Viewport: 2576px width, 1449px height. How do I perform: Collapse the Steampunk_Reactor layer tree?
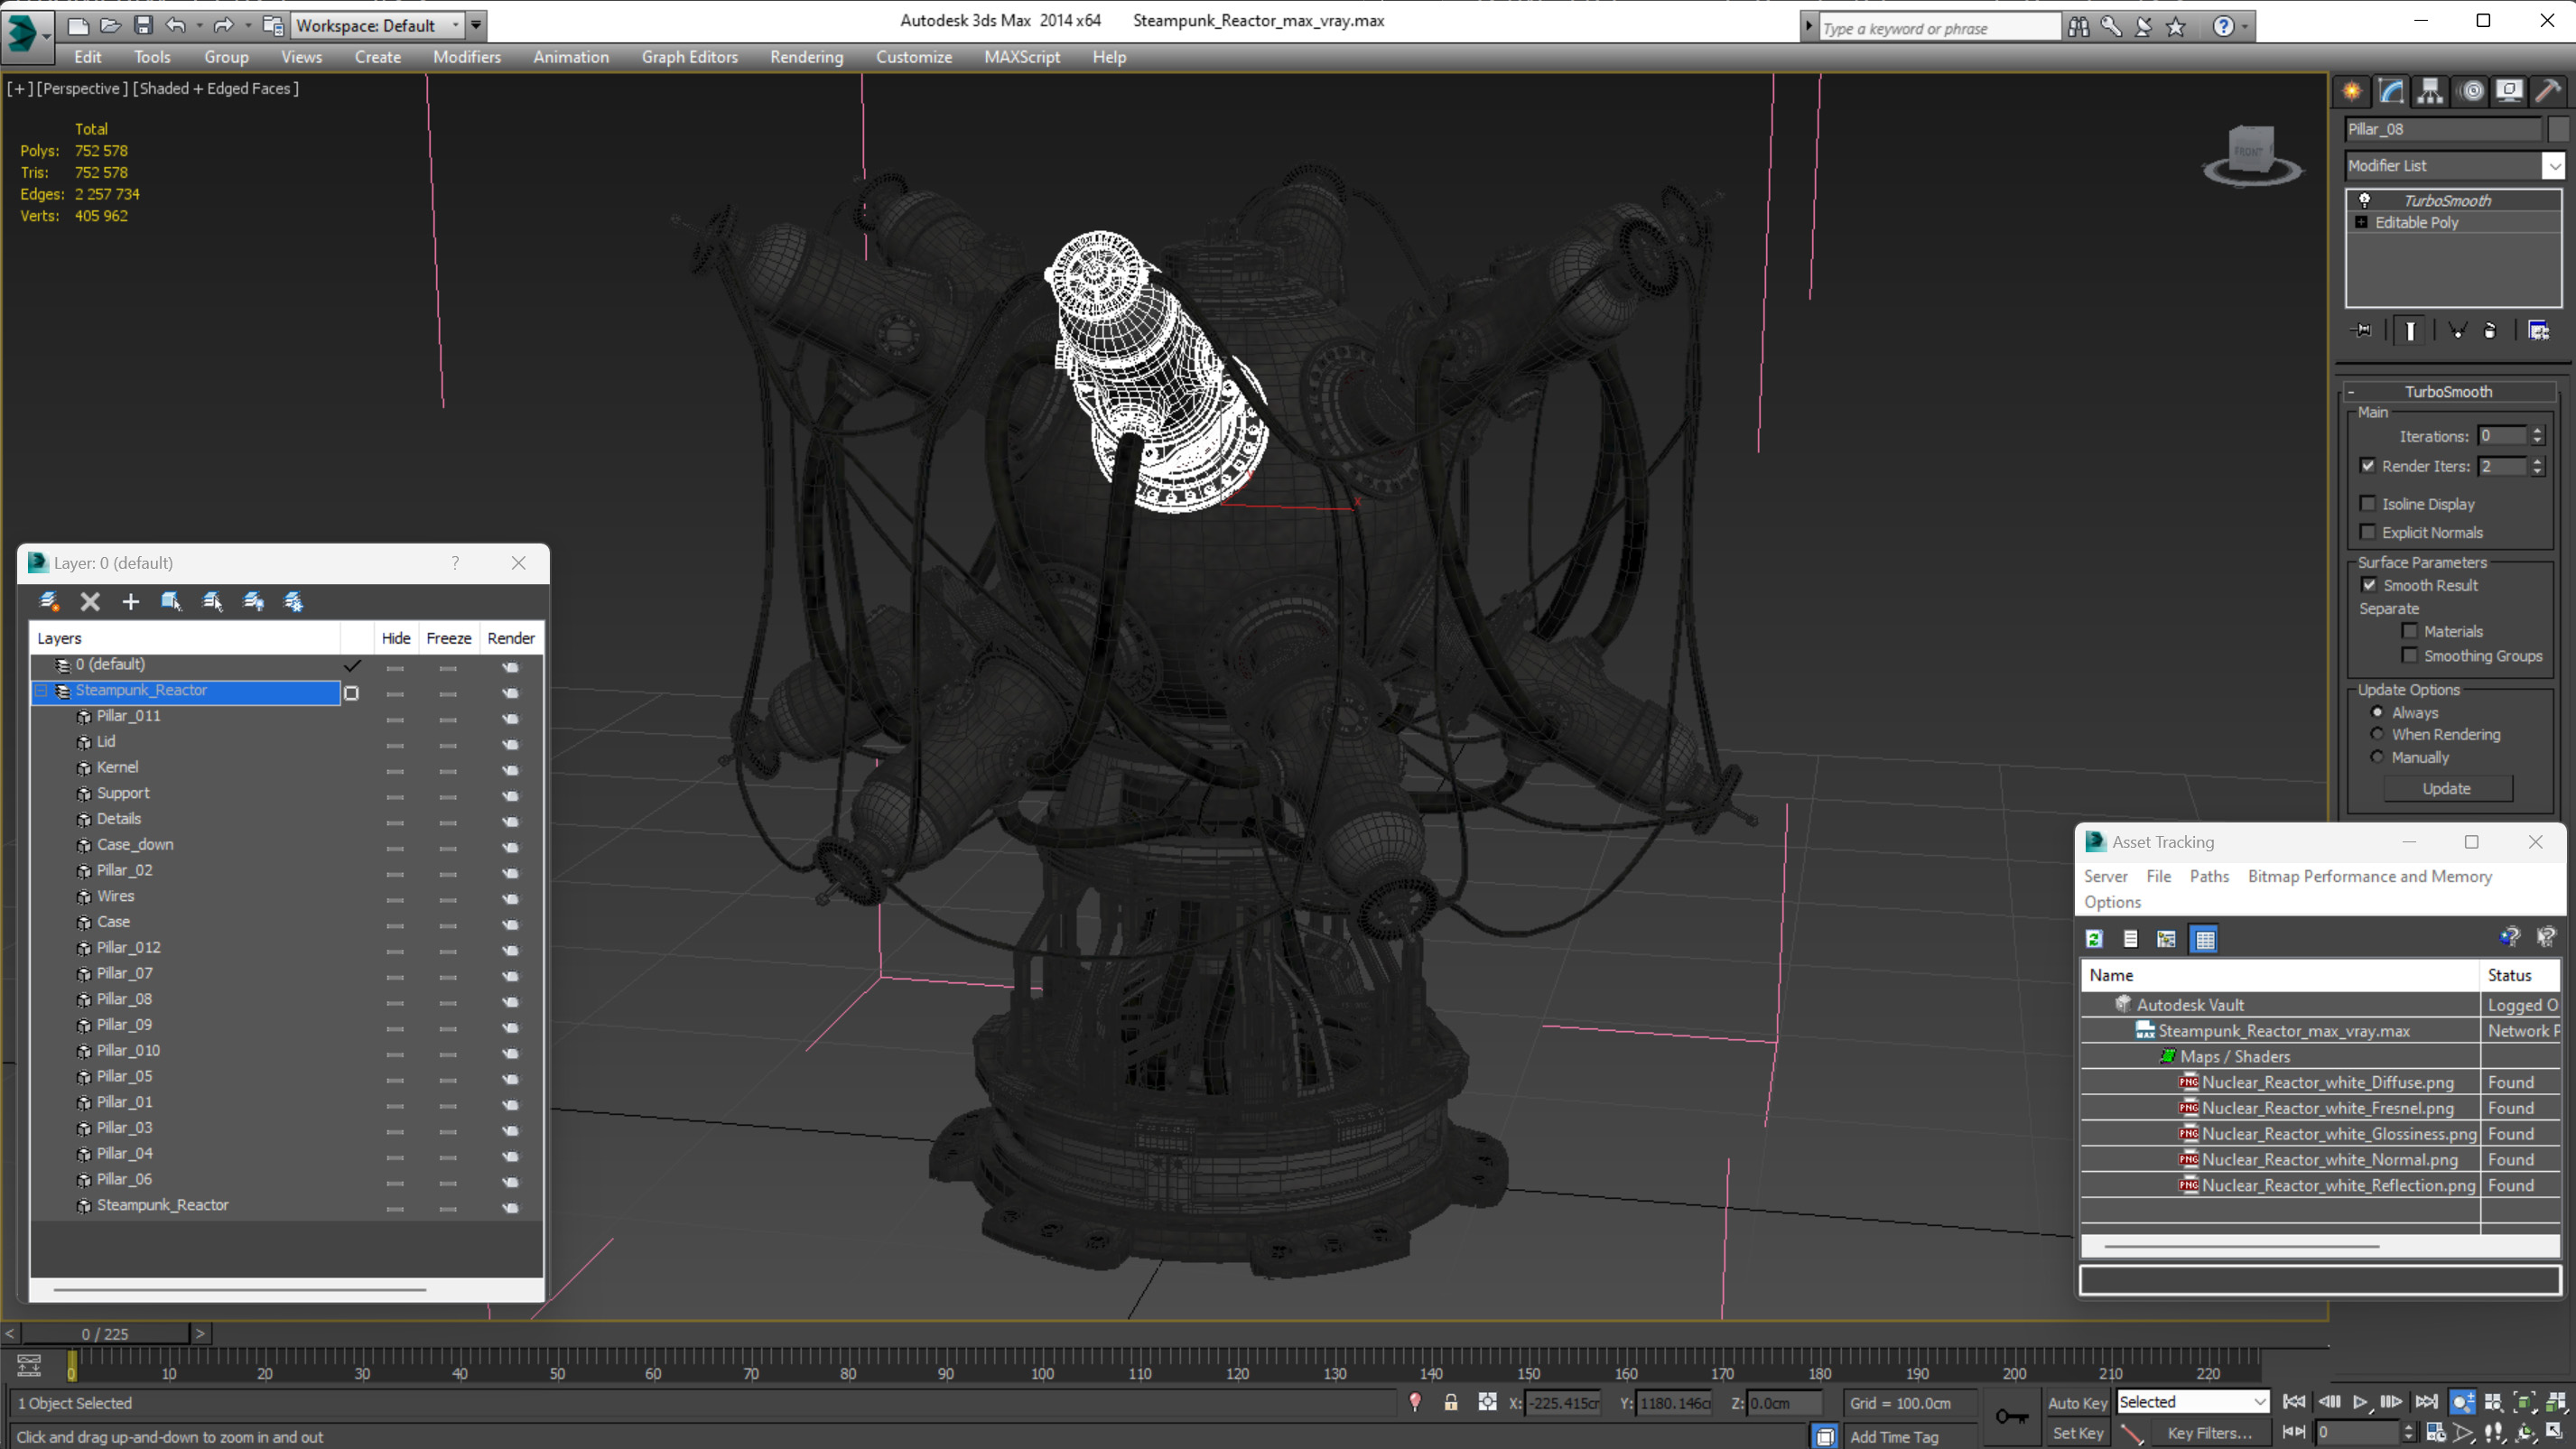coord(42,690)
